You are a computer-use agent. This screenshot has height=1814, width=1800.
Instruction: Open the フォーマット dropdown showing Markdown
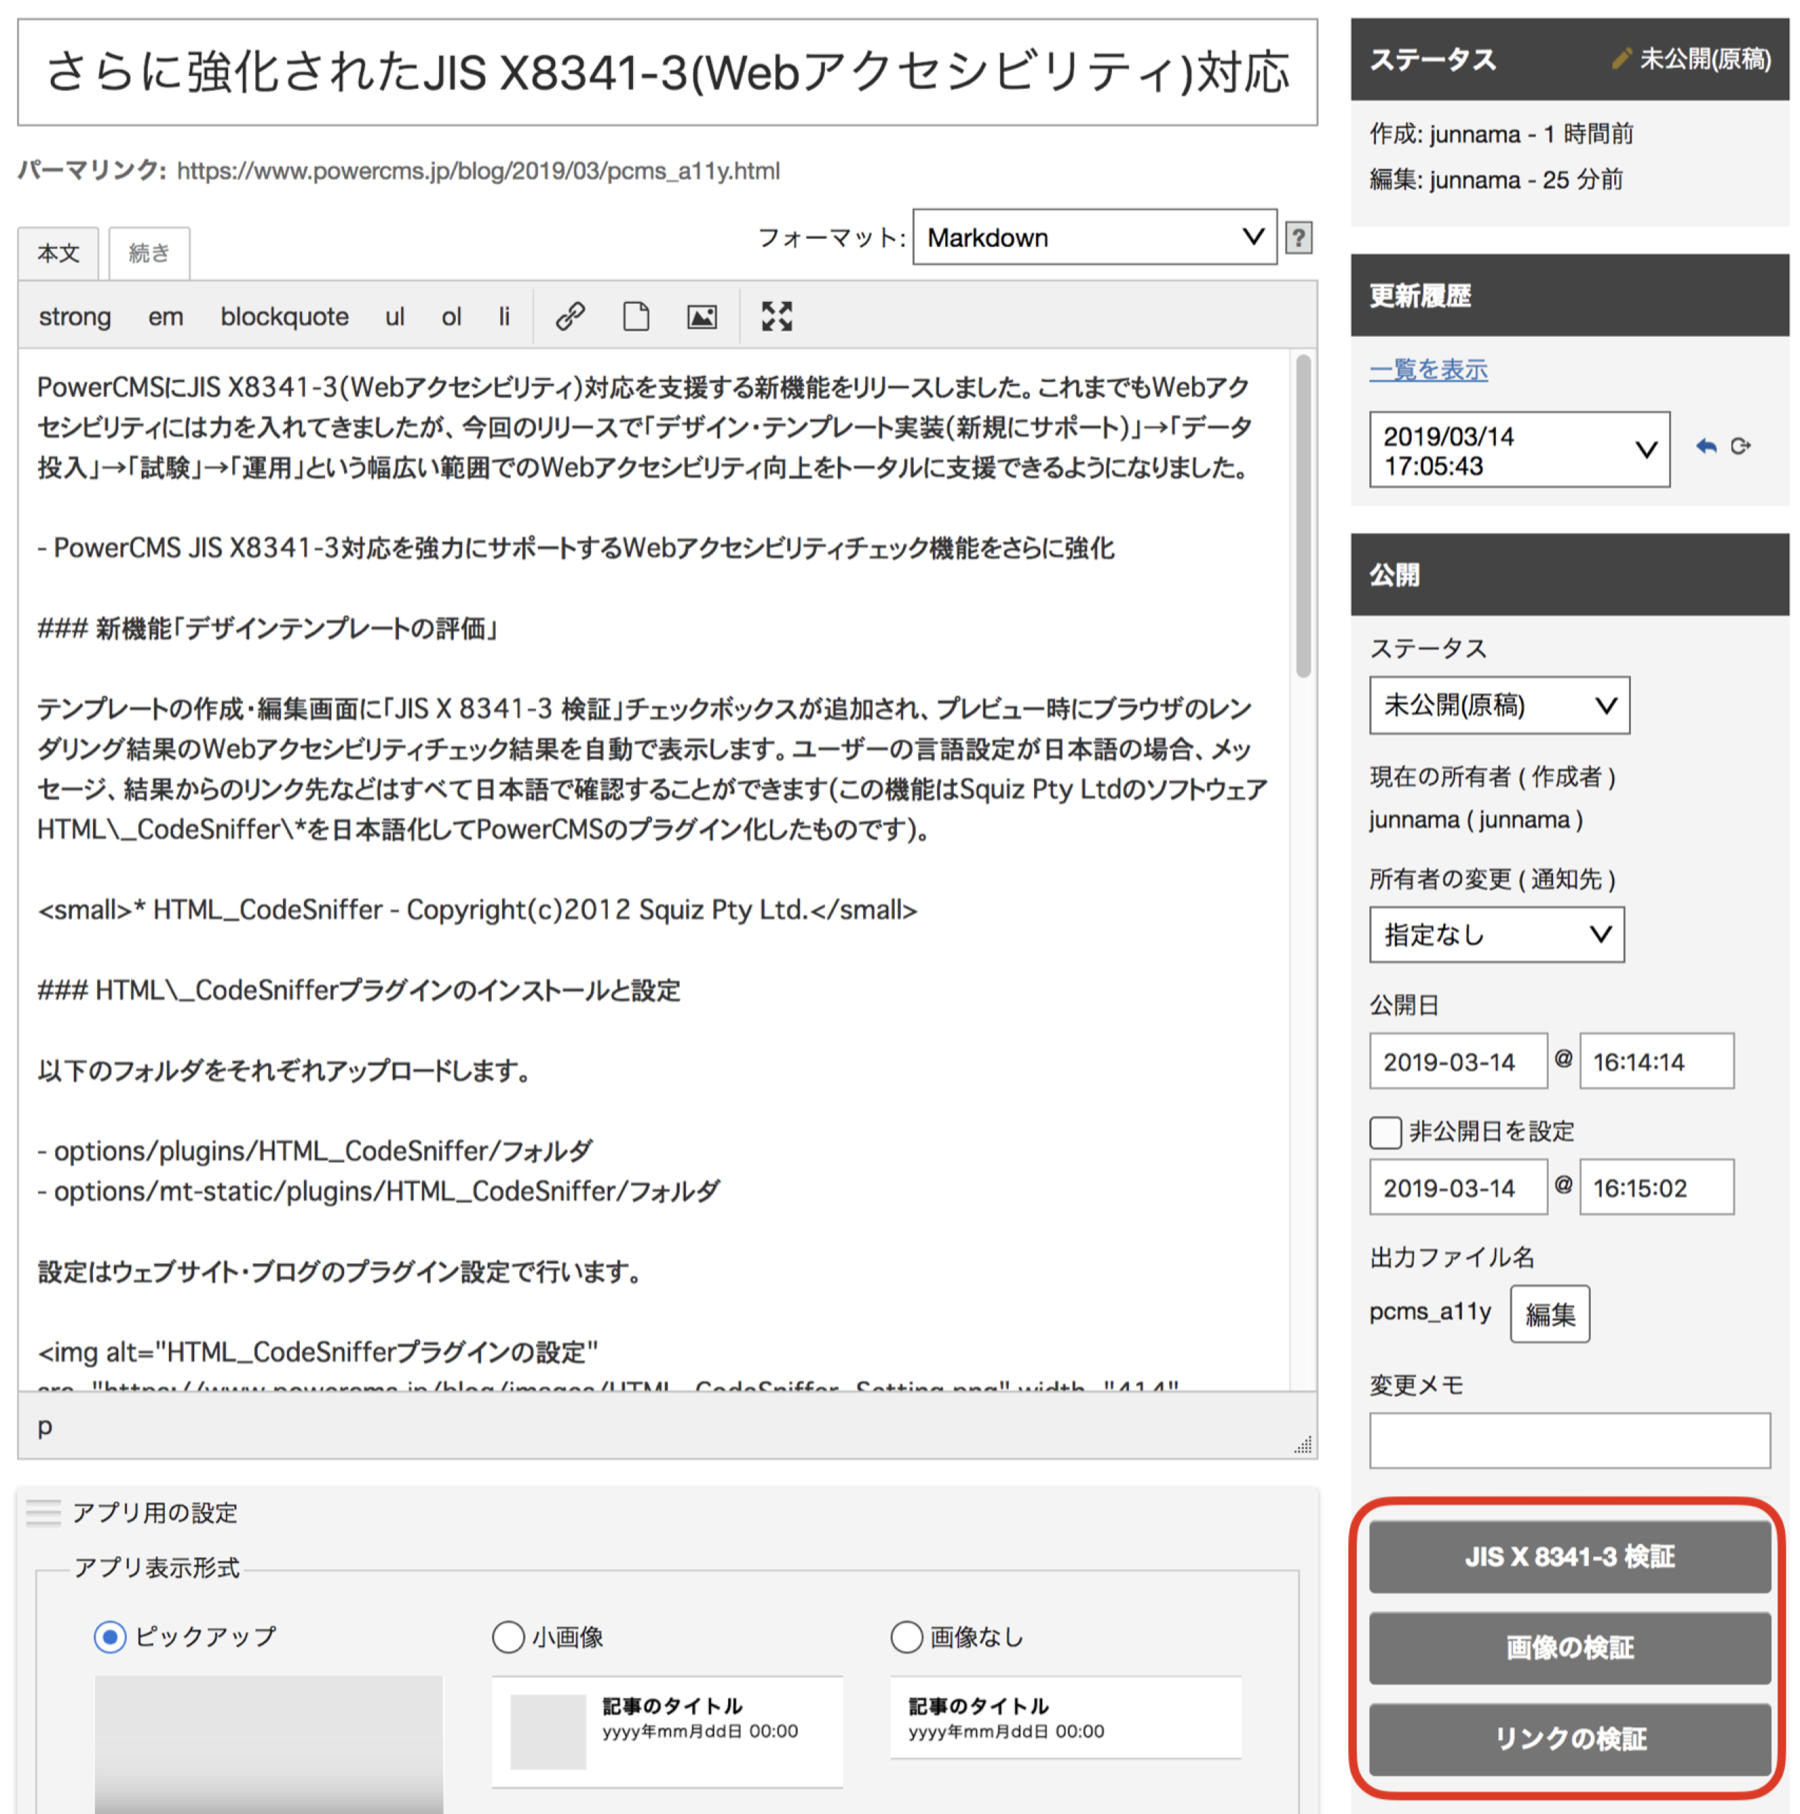pyautogui.click(x=1094, y=237)
